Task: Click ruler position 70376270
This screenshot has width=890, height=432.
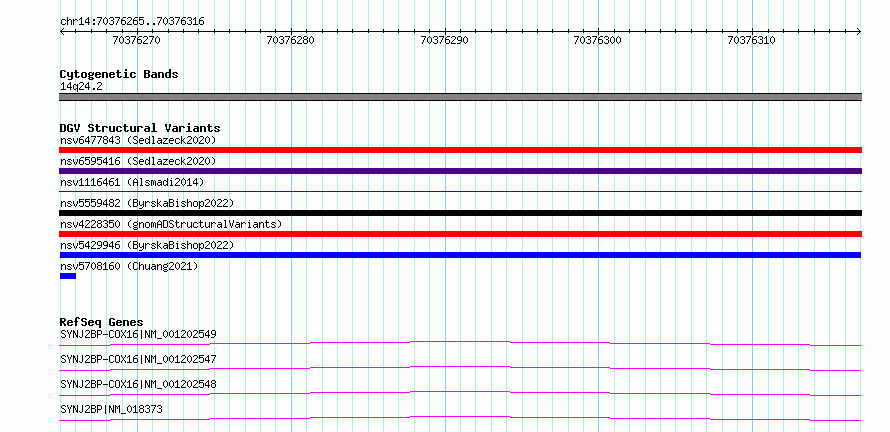Action: click(137, 40)
